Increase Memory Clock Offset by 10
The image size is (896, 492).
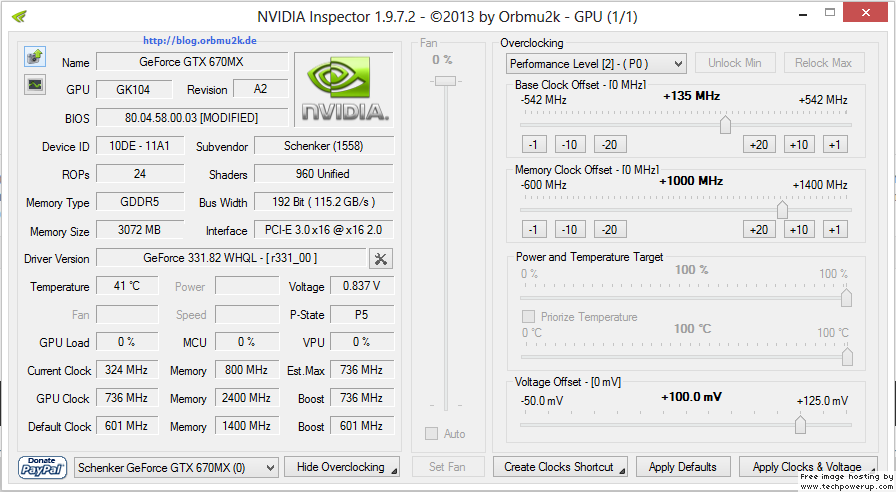tap(799, 230)
